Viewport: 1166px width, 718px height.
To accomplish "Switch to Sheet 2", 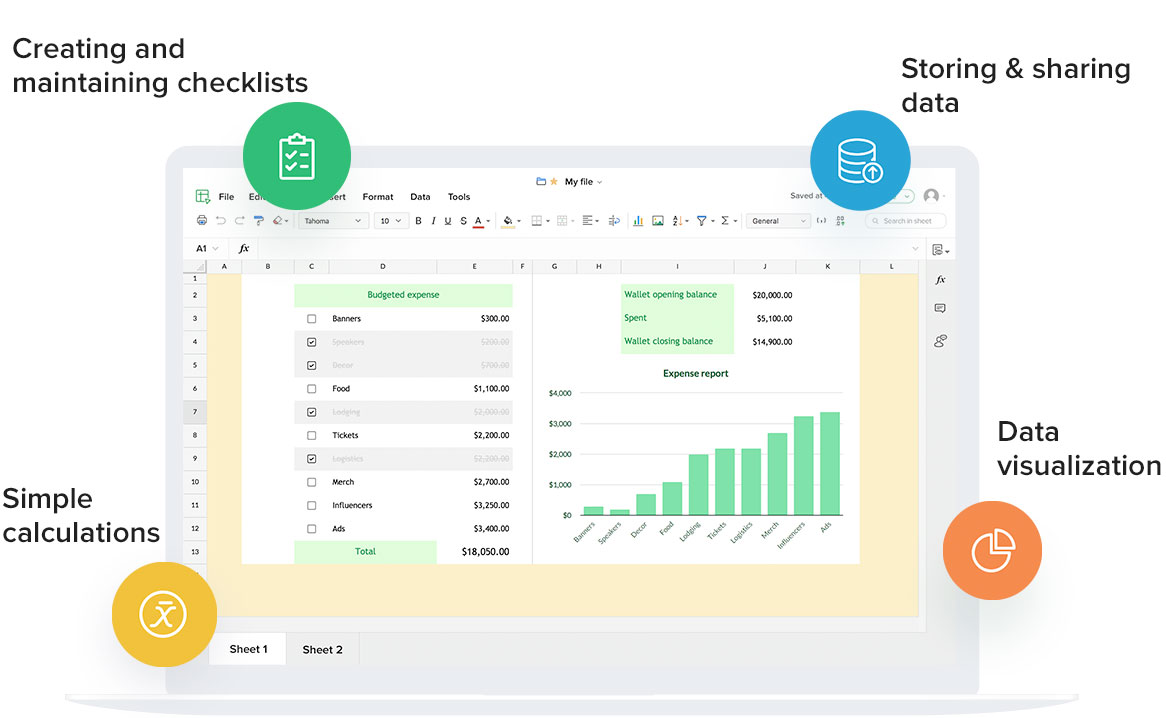I will pos(323,649).
